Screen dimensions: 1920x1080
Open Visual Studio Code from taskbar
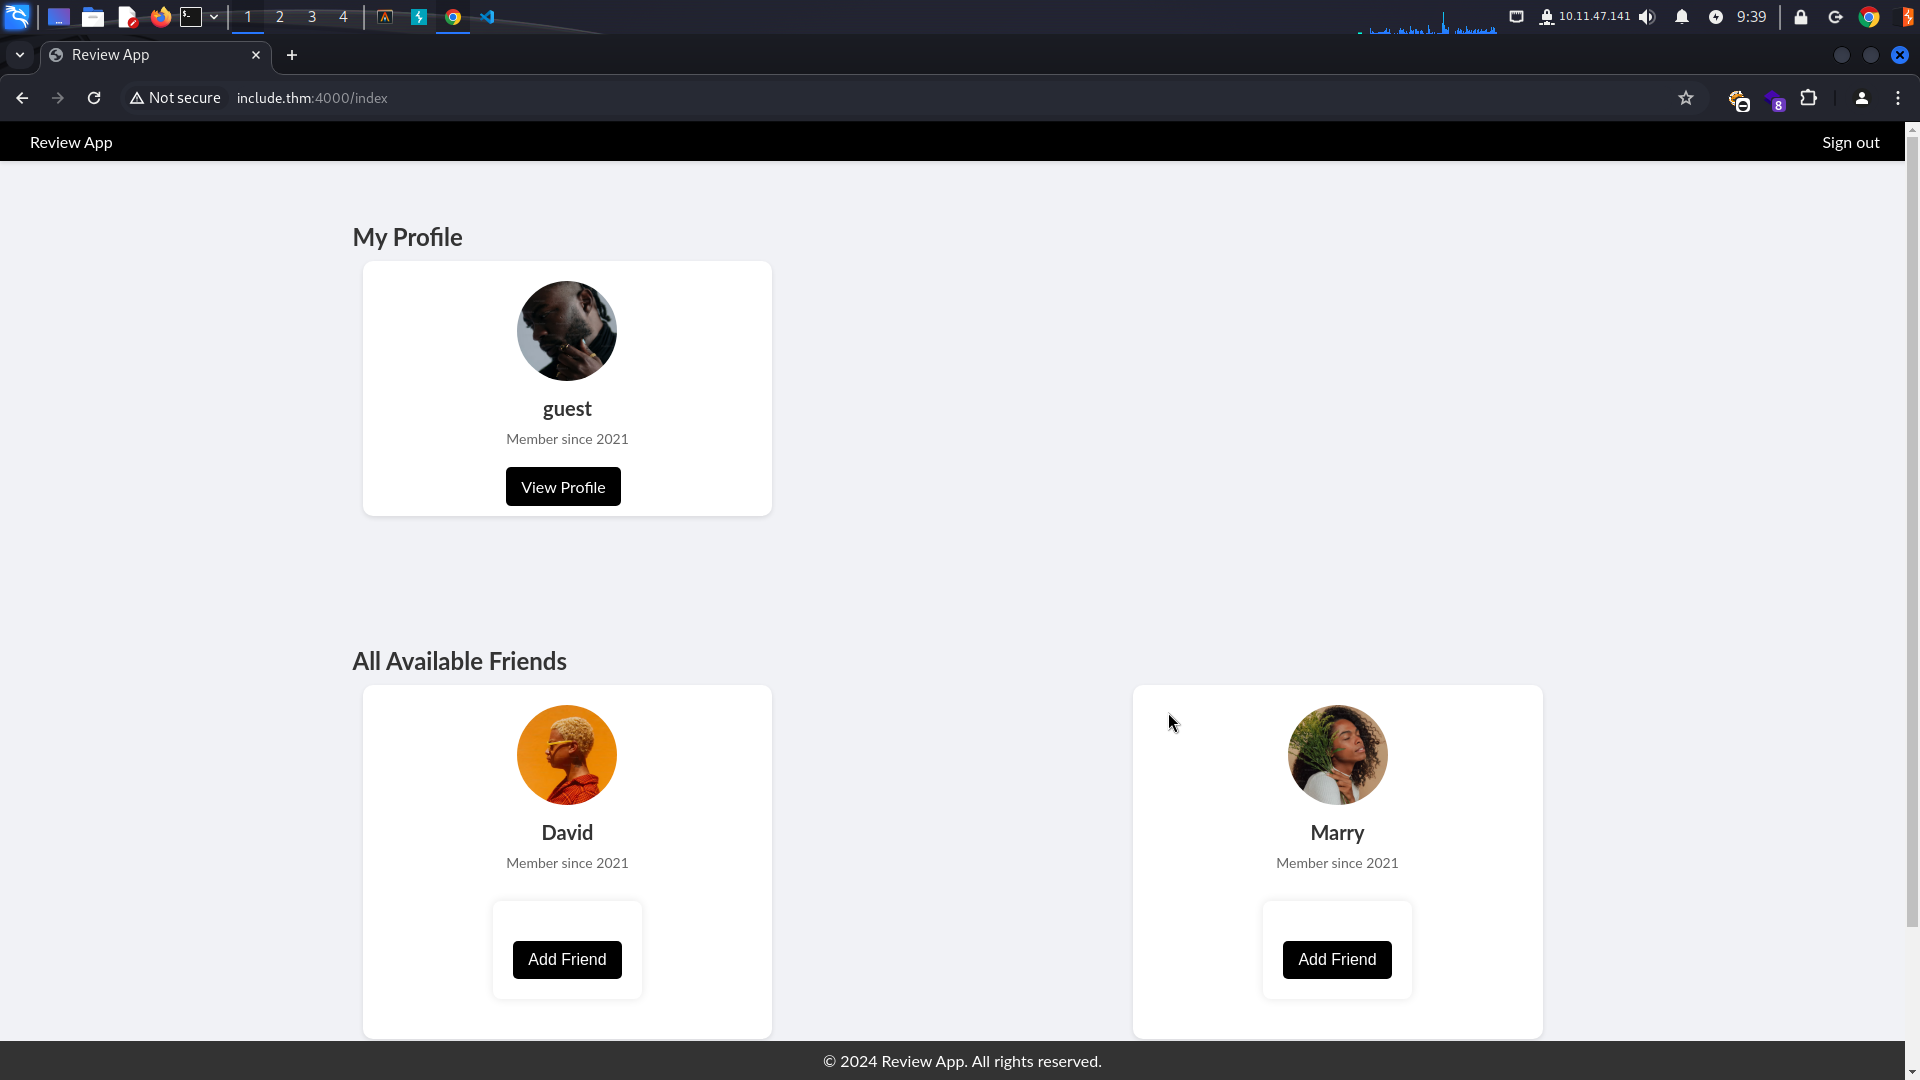[487, 17]
